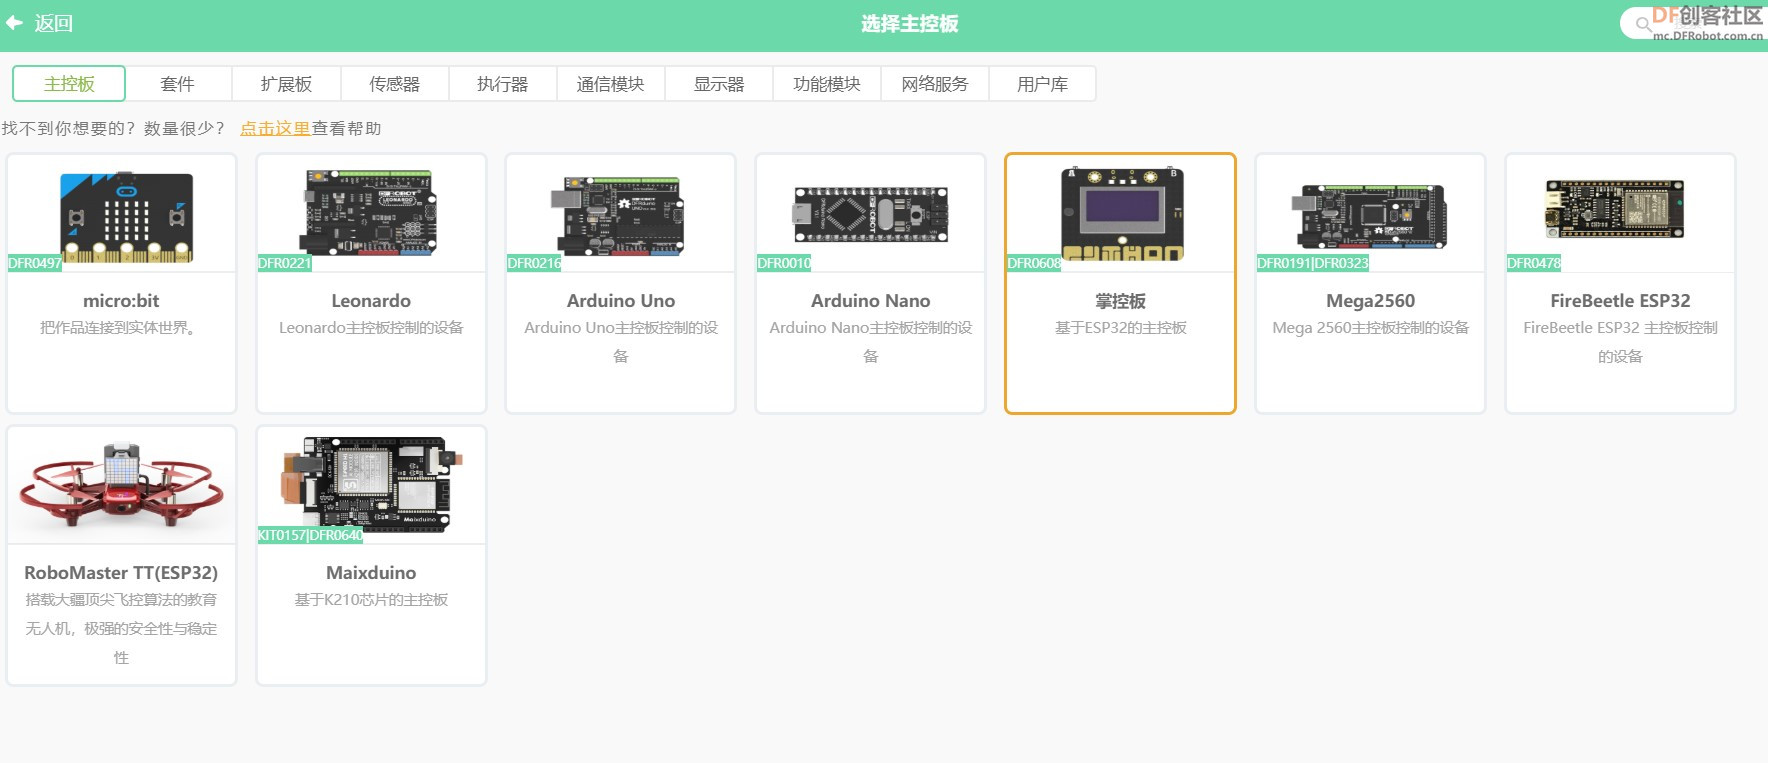Click Leonardo主控板控制的设备 description
This screenshot has width=1768, height=763.
[x=371, y=328]
